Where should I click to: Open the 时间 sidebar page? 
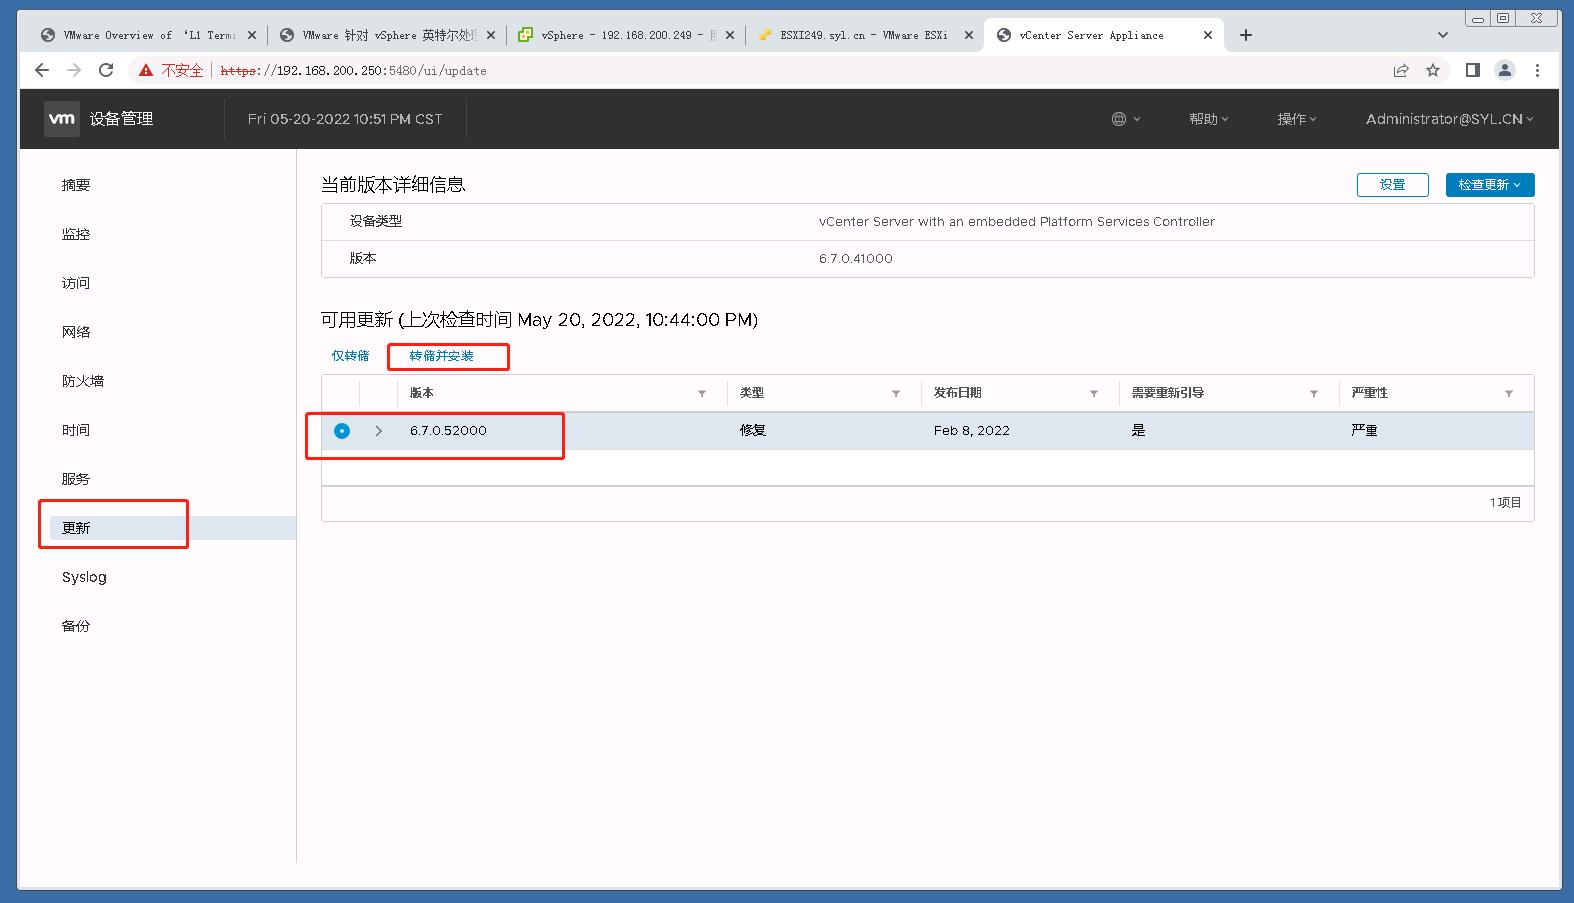pyautogui.click(x=76, y=430)
